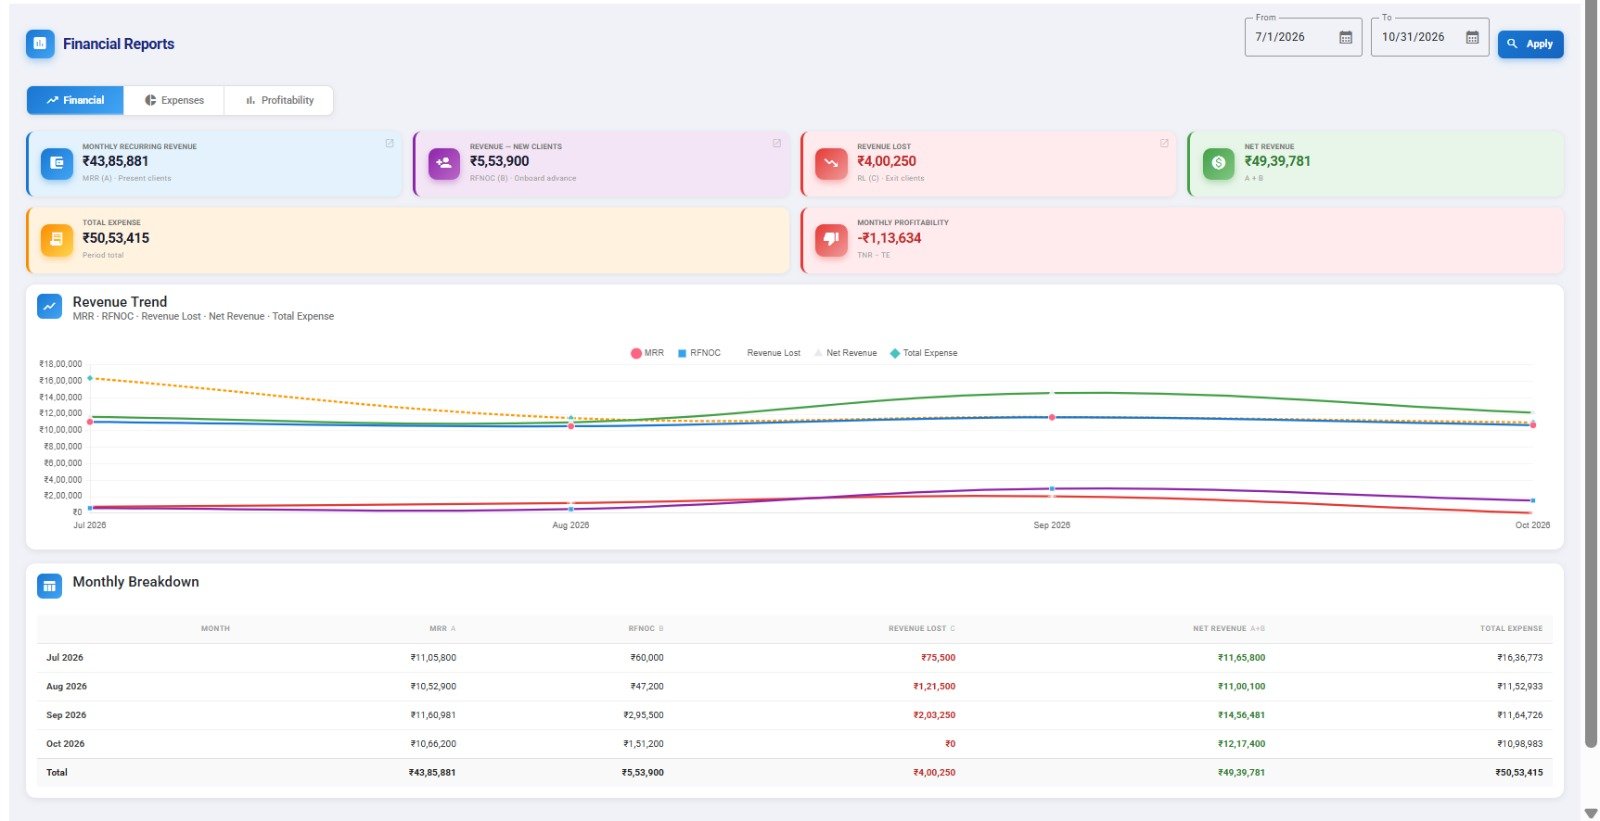
Task: Click the Monthly Breakdown table icon
Action: click(49, 586)
